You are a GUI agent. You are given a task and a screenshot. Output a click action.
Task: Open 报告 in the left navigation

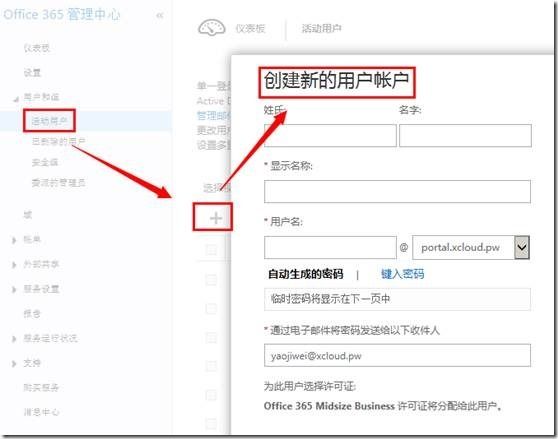[32, 313]
